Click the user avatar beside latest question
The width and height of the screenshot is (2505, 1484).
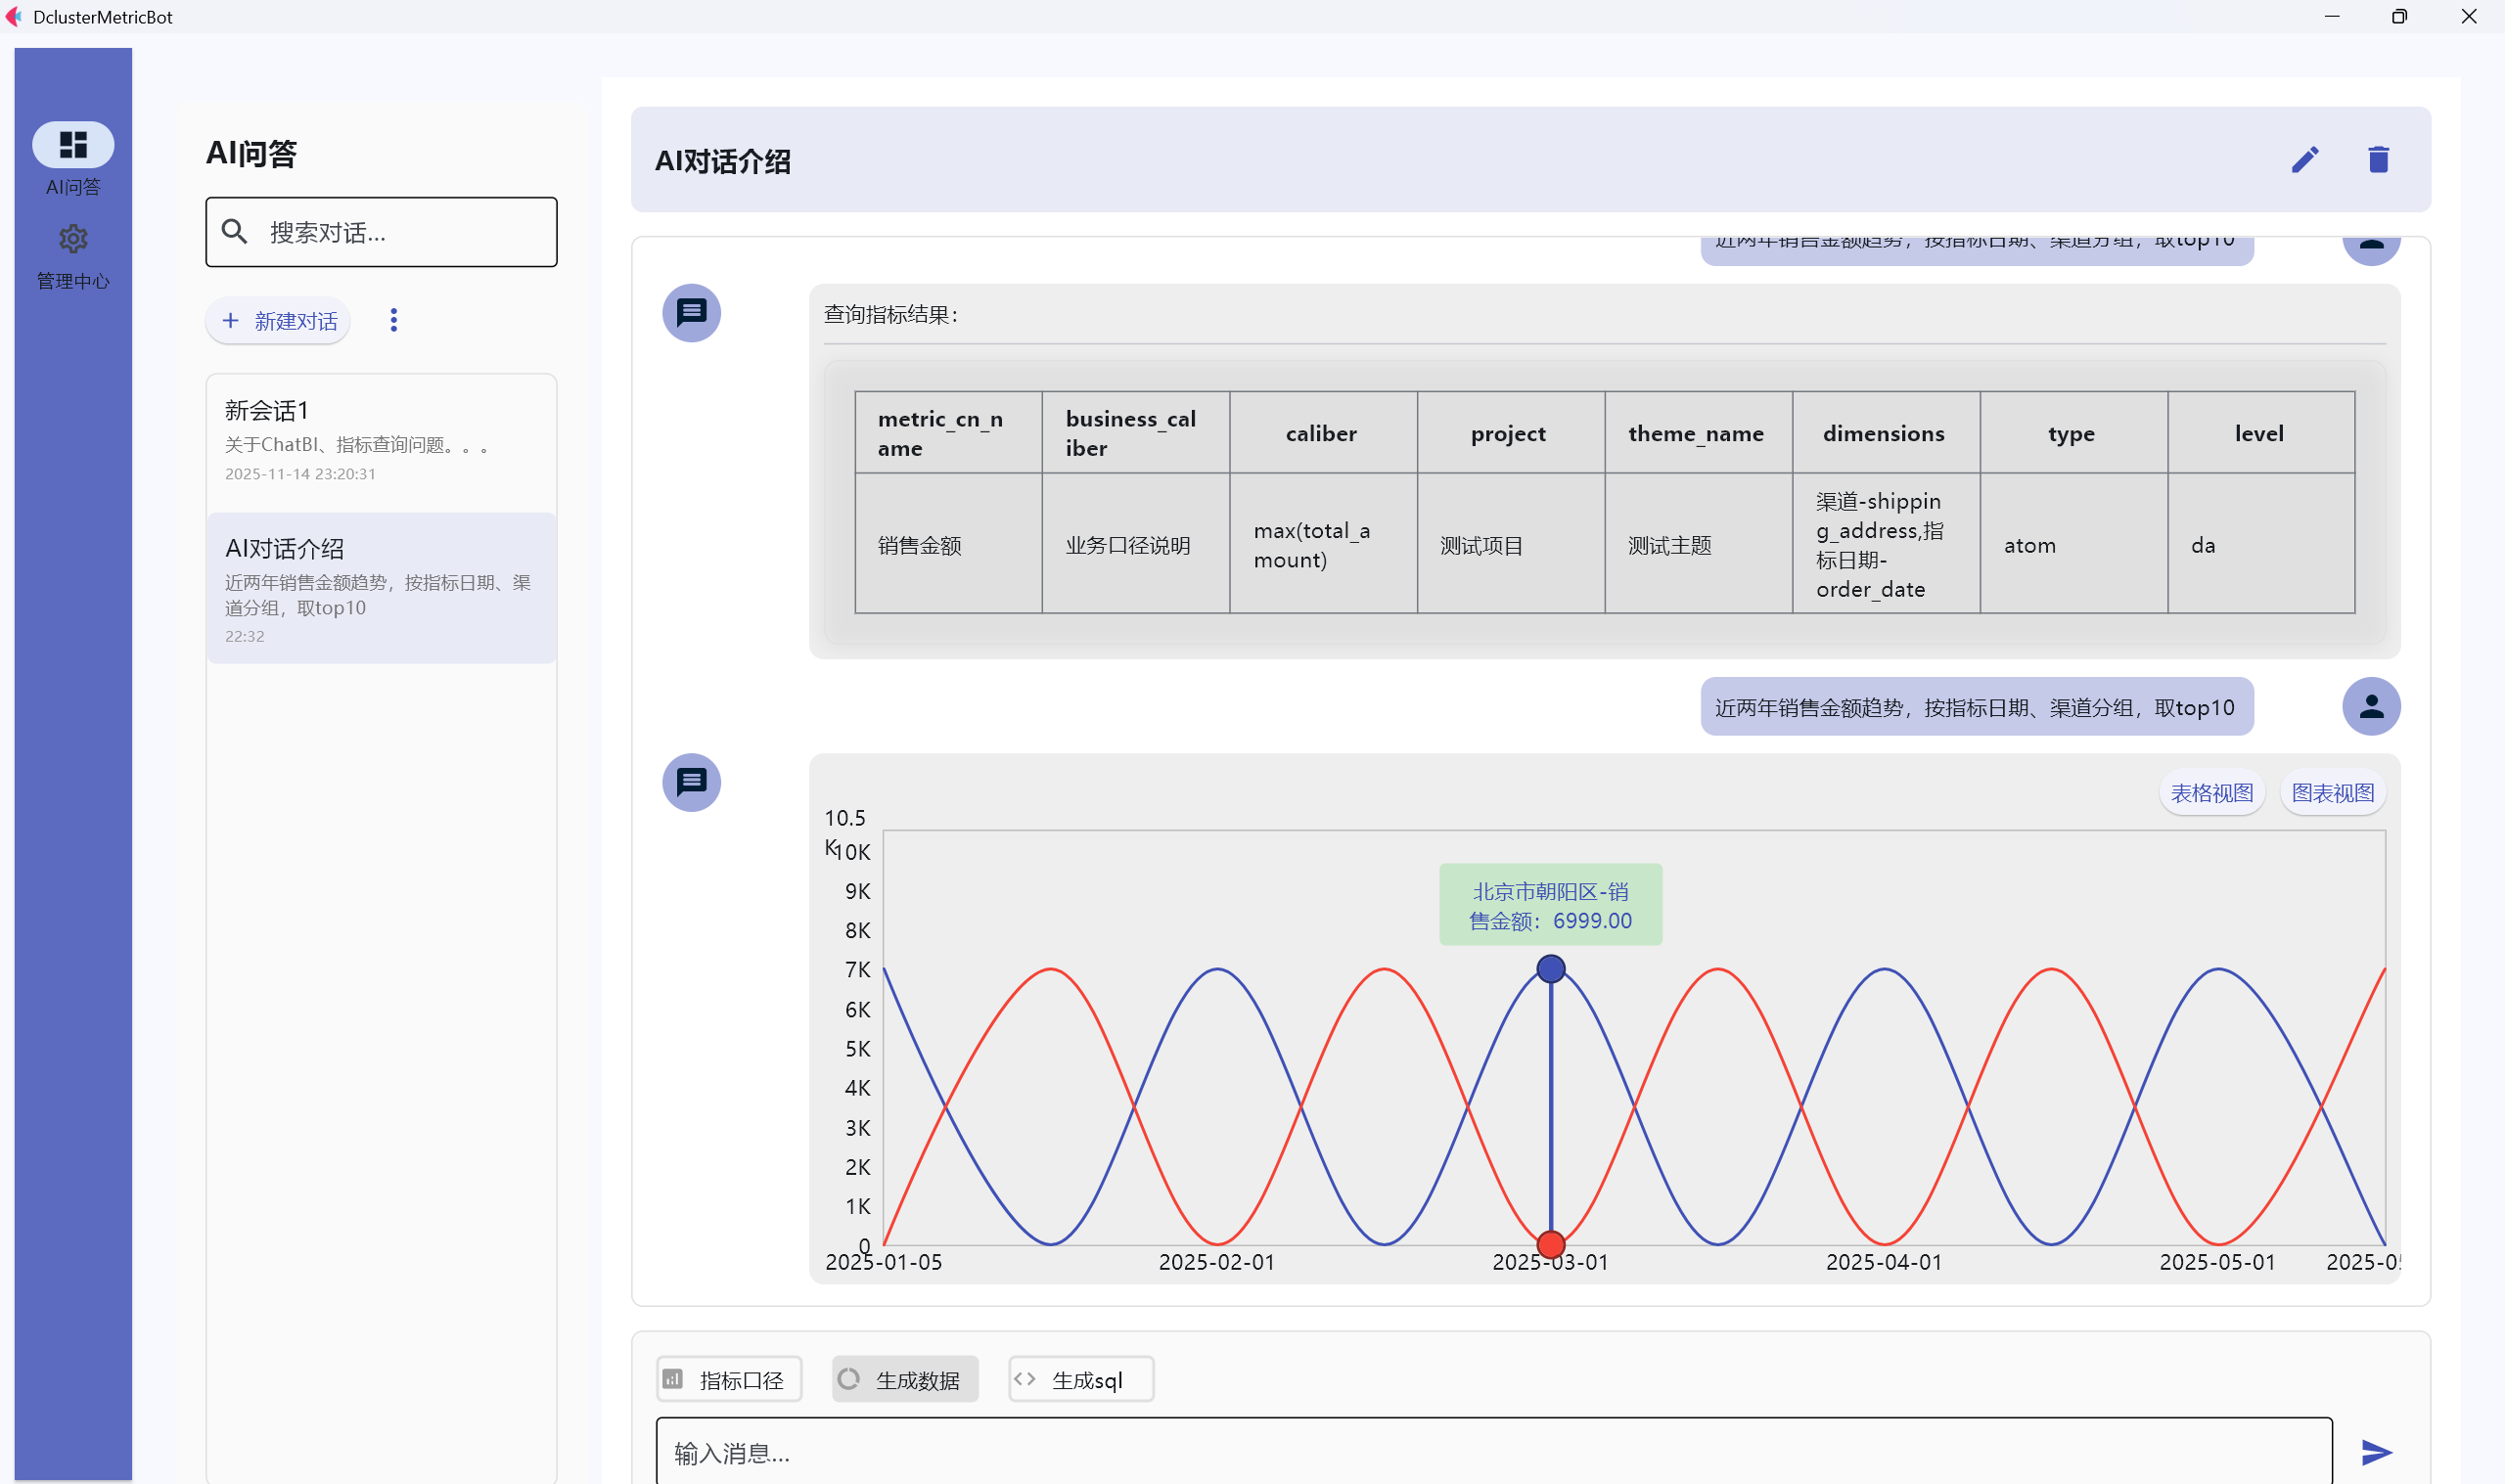[2370, 707]
